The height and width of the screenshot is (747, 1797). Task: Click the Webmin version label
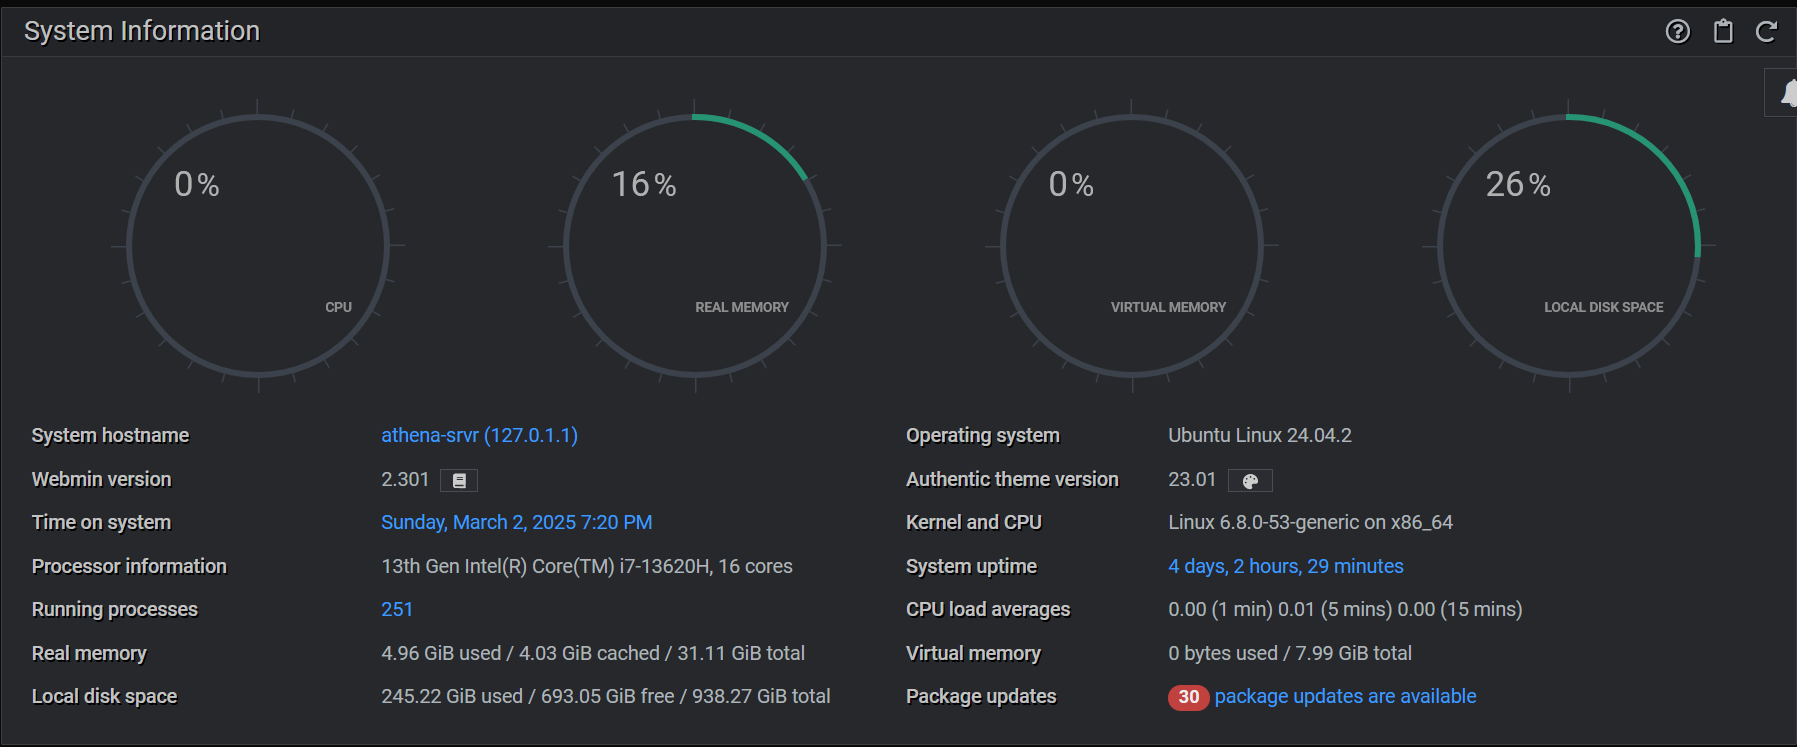click(x=101, y=479)
